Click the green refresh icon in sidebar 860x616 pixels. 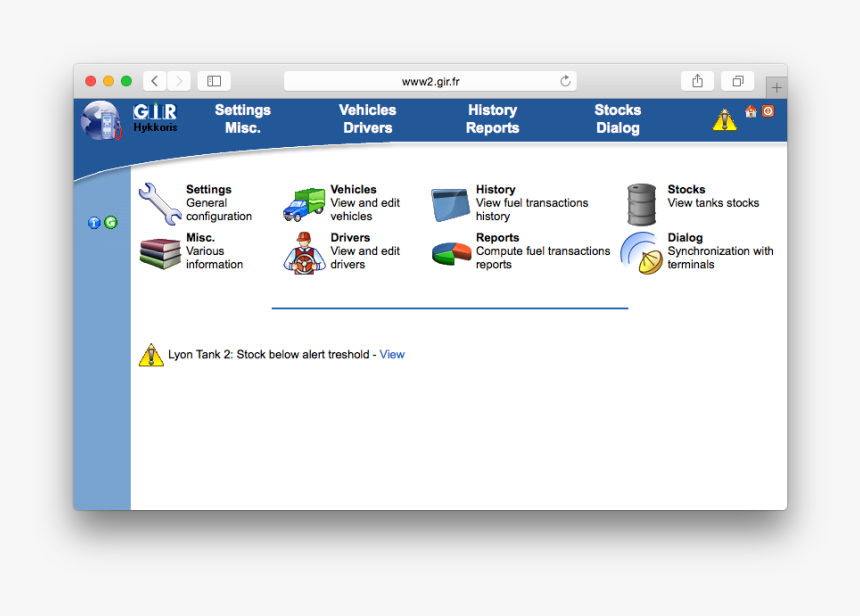(111, 222)
